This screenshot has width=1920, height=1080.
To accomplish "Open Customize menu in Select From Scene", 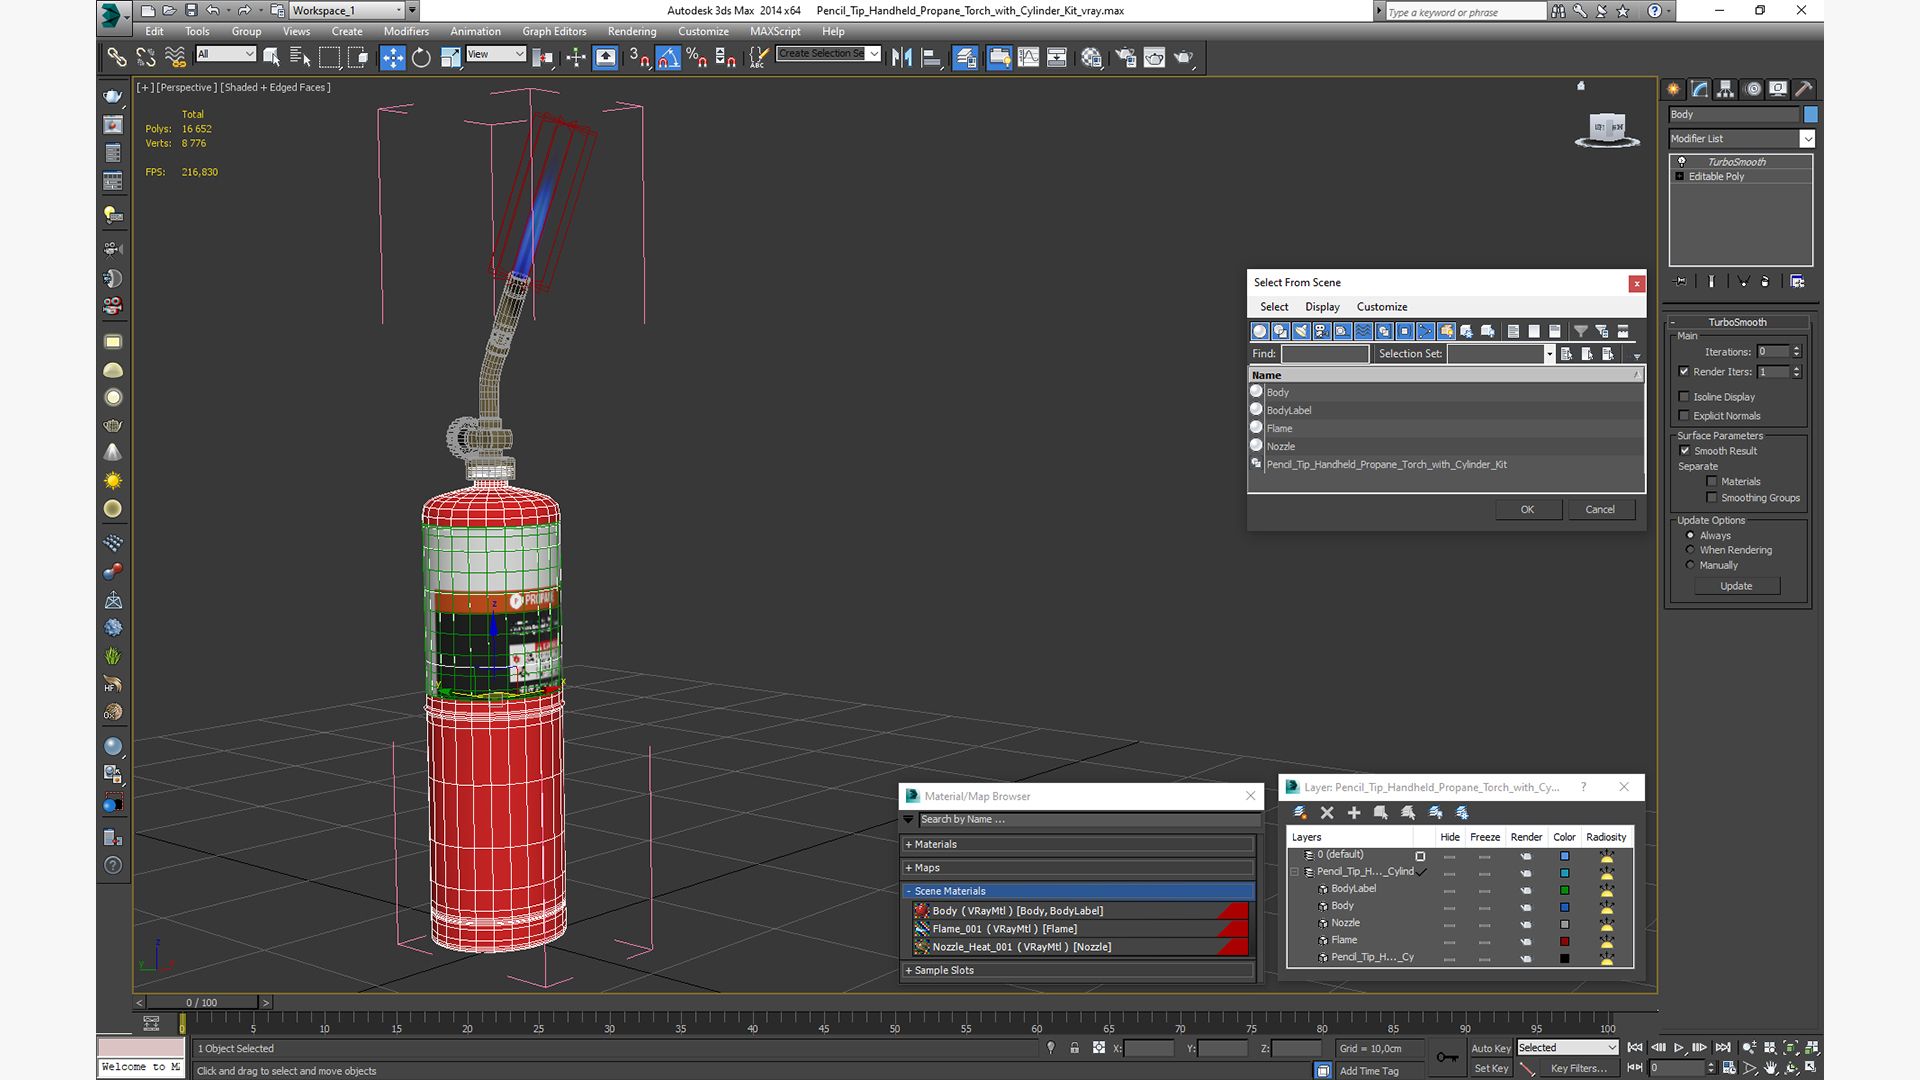I will tap(1382, 307).
